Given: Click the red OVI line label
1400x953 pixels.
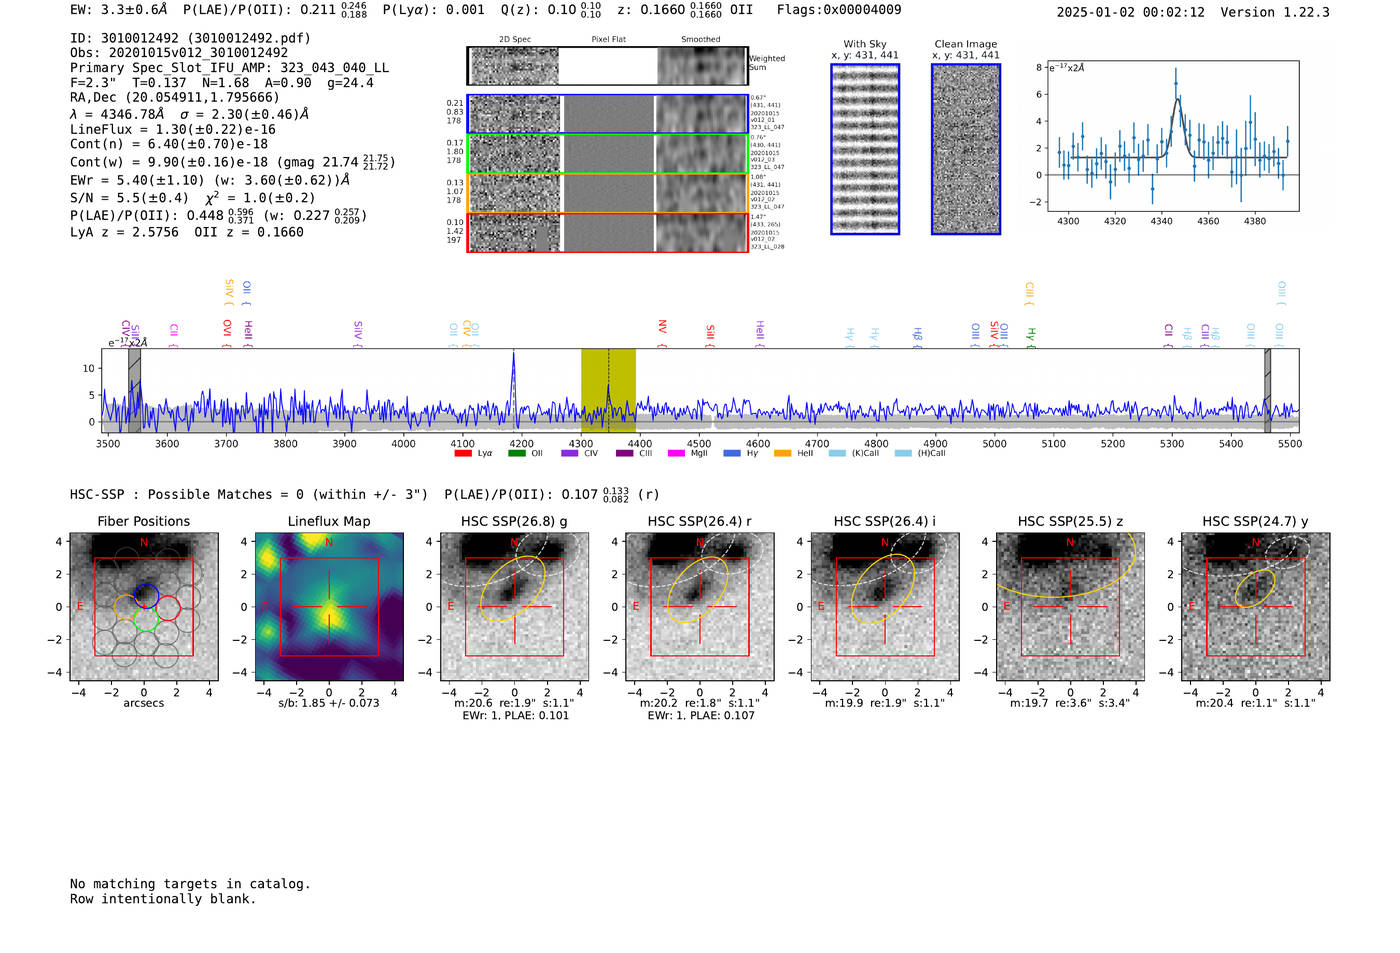Looking at the screenshot, I should (x=227, y=331).
